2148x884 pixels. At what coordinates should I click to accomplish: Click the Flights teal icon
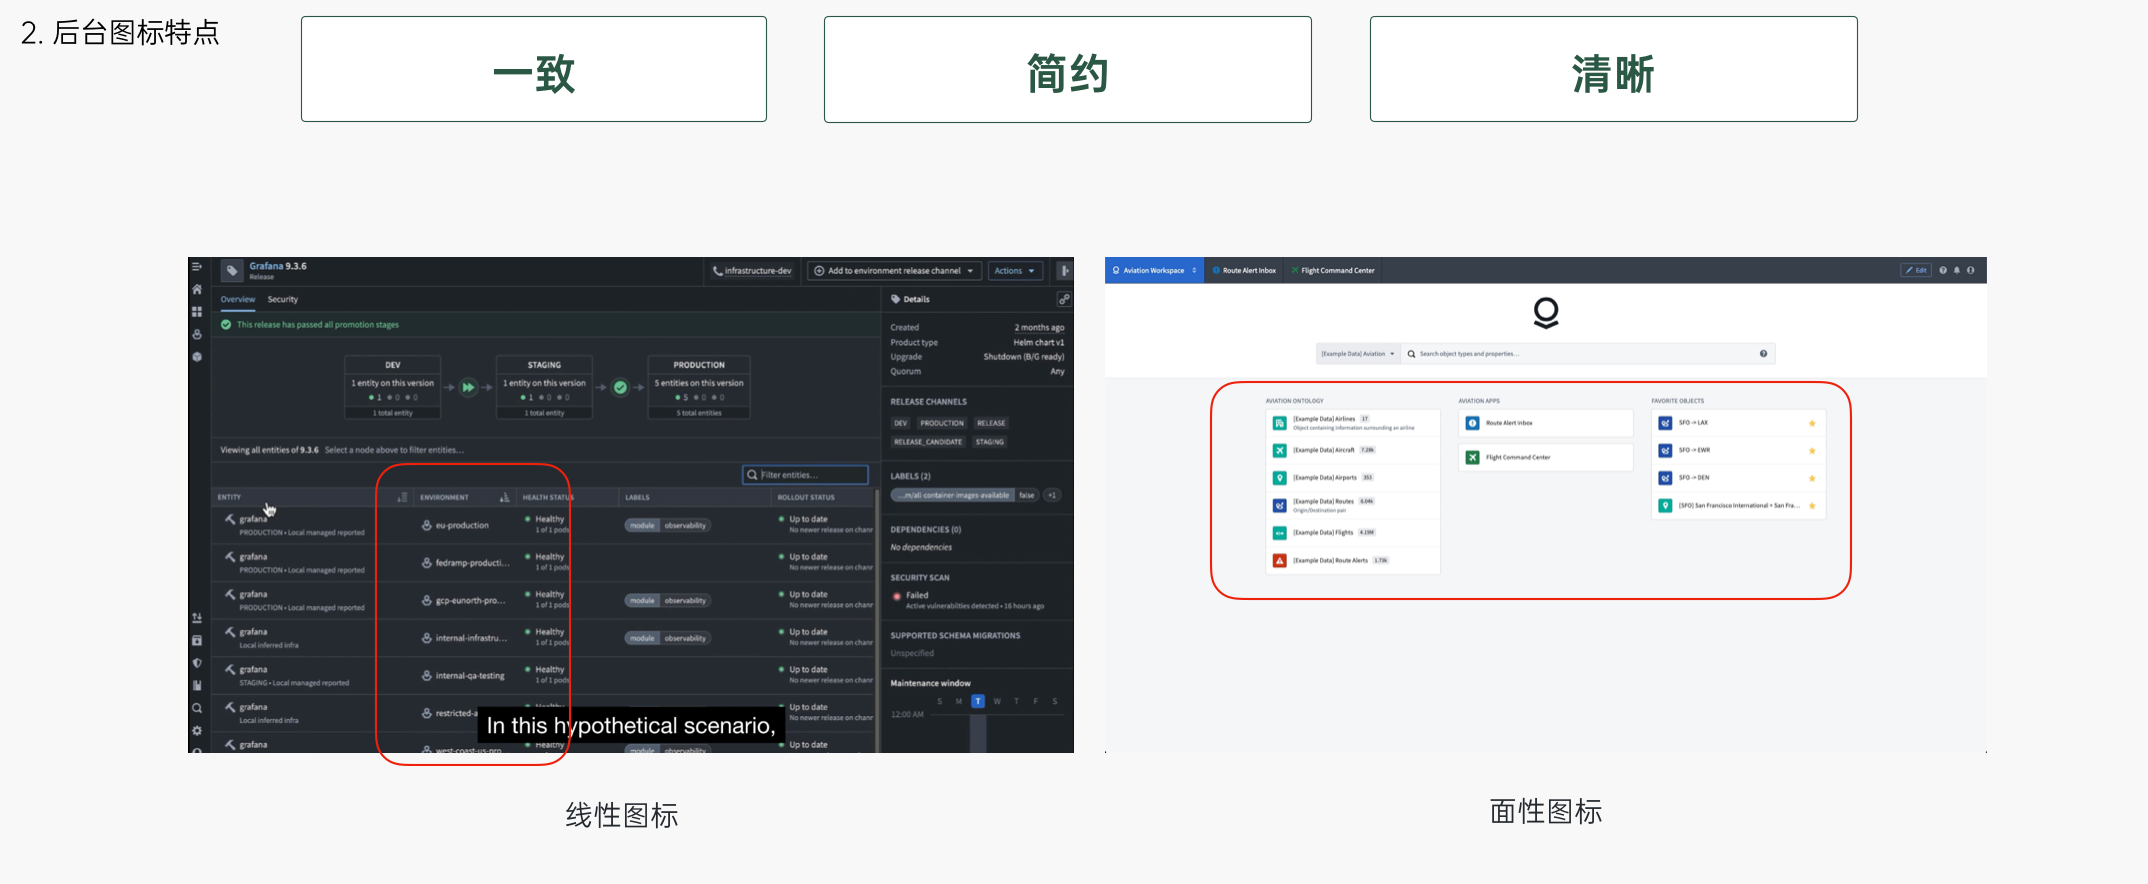(x=1279, y=533)
